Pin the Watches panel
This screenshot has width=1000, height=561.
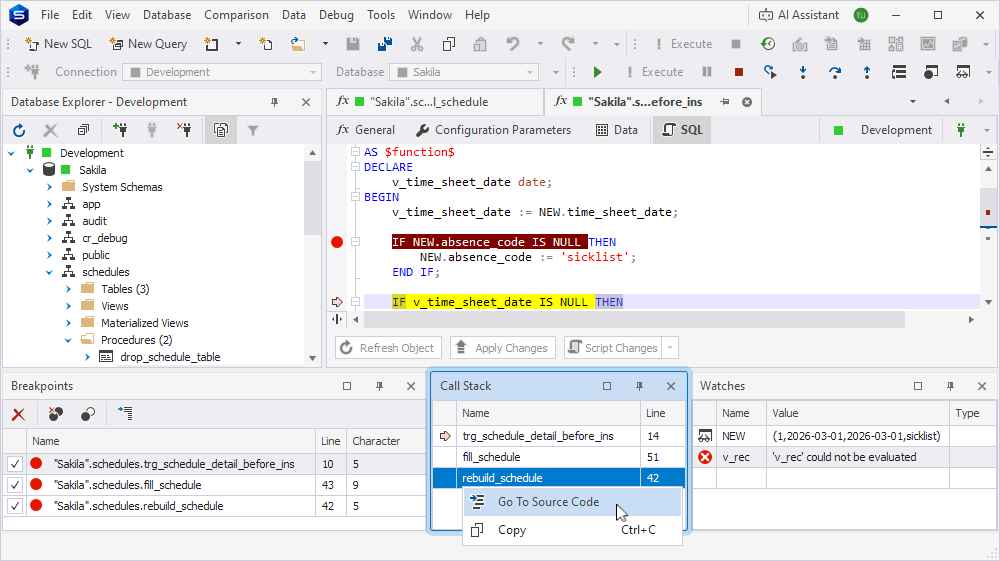pos(950,386)
